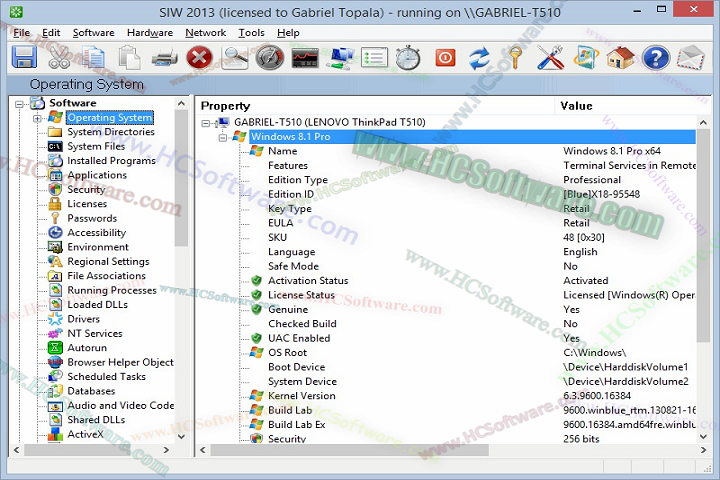This screenshot has width=720, height=480.
Task: Click the house Home toolbar icon
Action: (620, 58)
